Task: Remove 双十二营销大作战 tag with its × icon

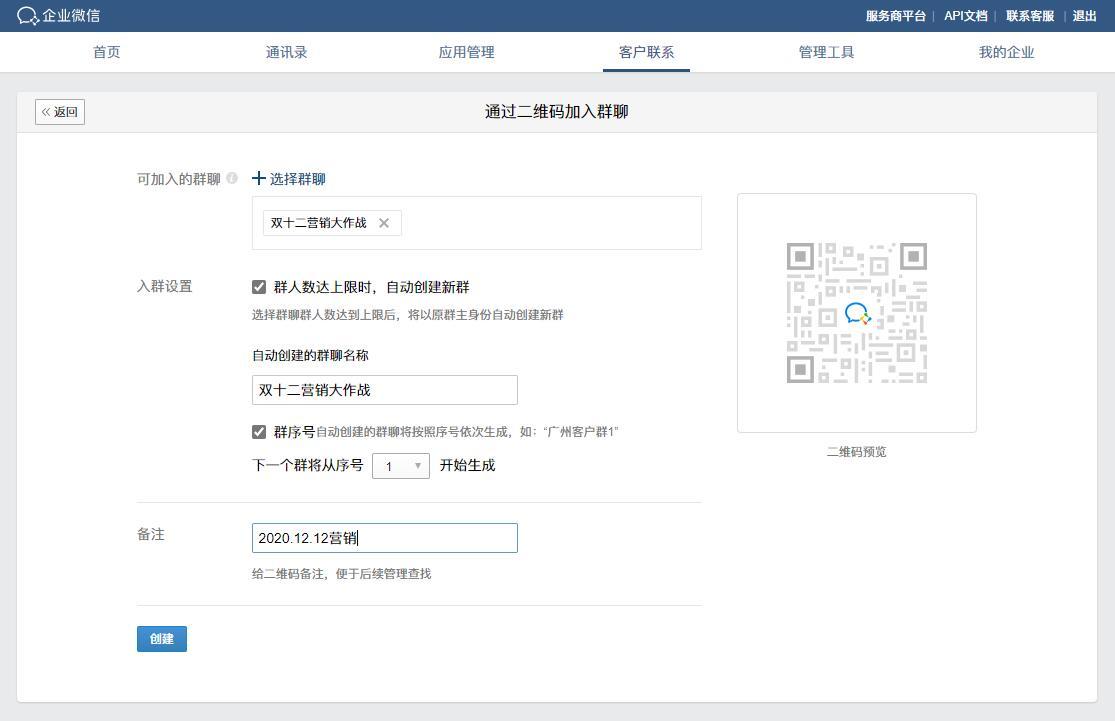Action: (x=384, y=223)
